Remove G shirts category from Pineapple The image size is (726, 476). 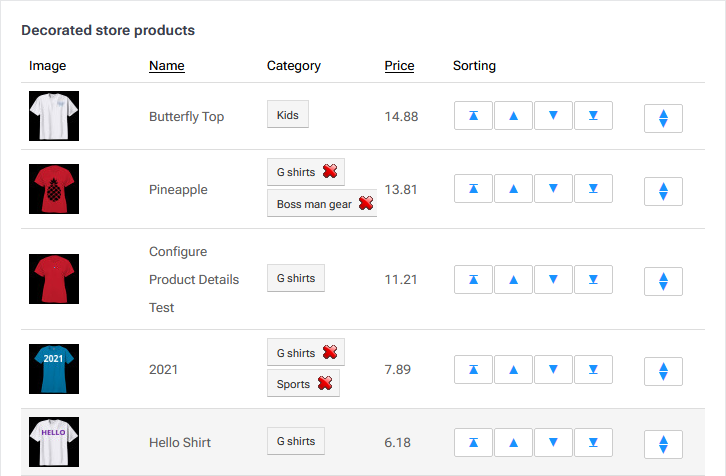tap(330, 172)
